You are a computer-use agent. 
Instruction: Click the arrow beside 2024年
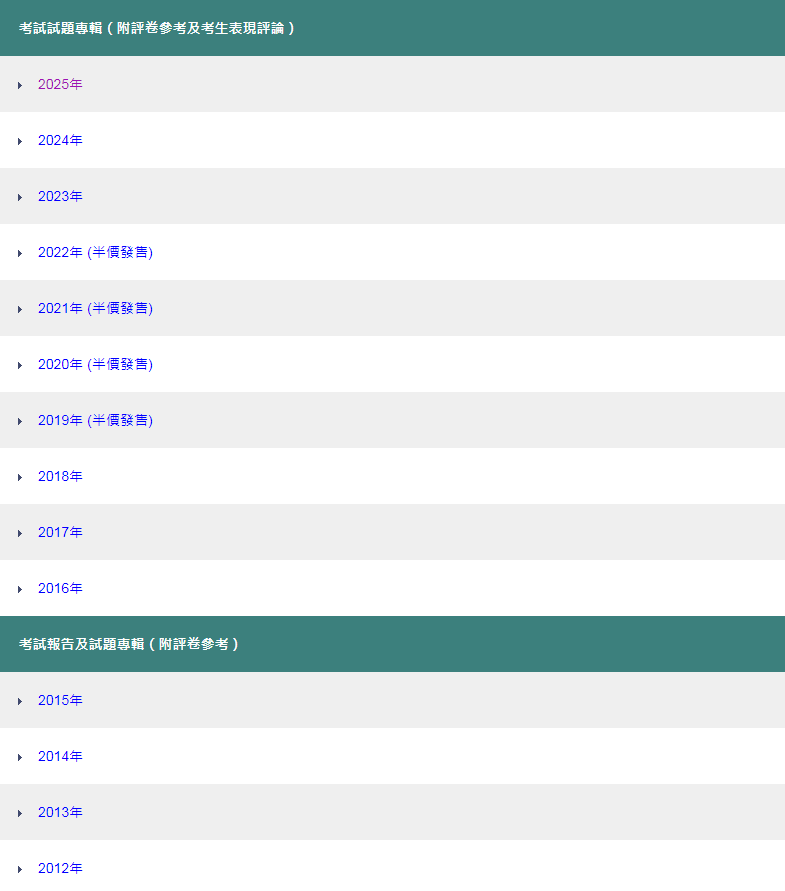(20, 141)
